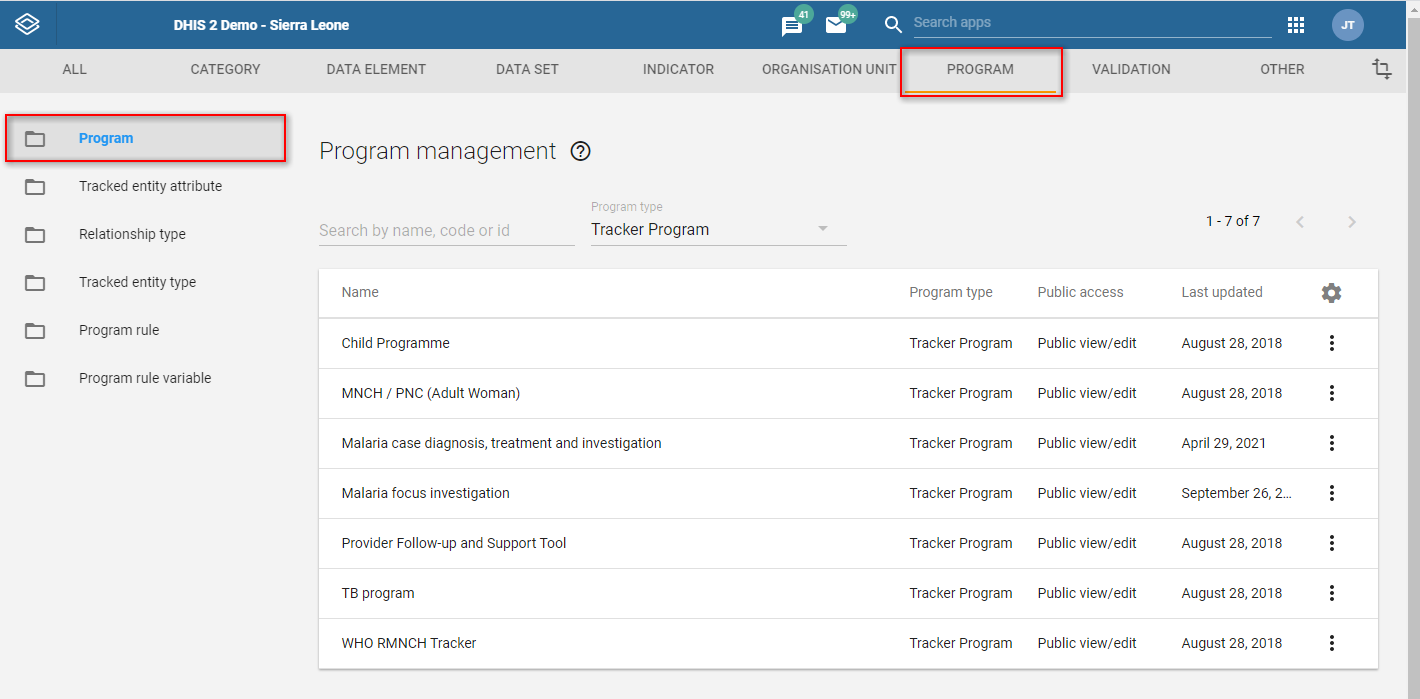This screenshot has height=699, width=1420.
Task: Switch to the VALIDATION tab
Action: pyautogui.click(x=1131, y=69)
